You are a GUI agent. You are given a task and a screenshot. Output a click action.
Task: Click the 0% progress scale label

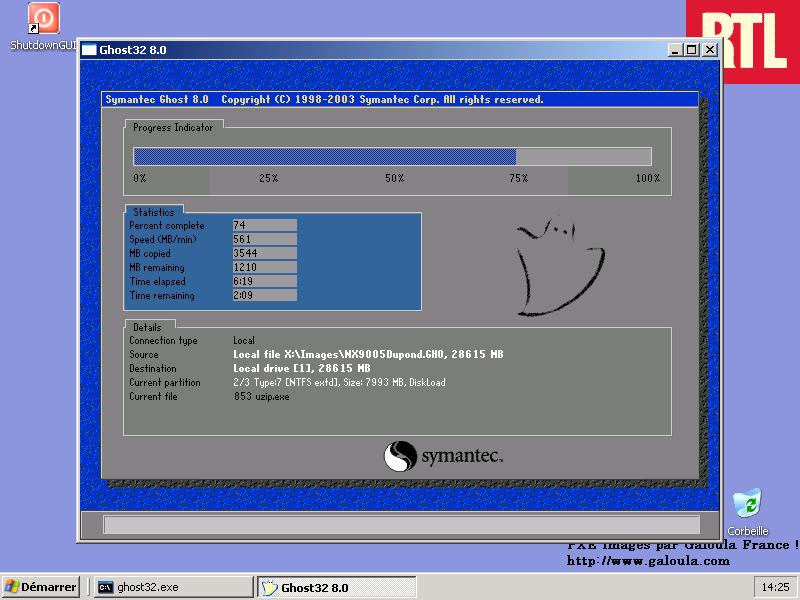(x=139, y=178)
